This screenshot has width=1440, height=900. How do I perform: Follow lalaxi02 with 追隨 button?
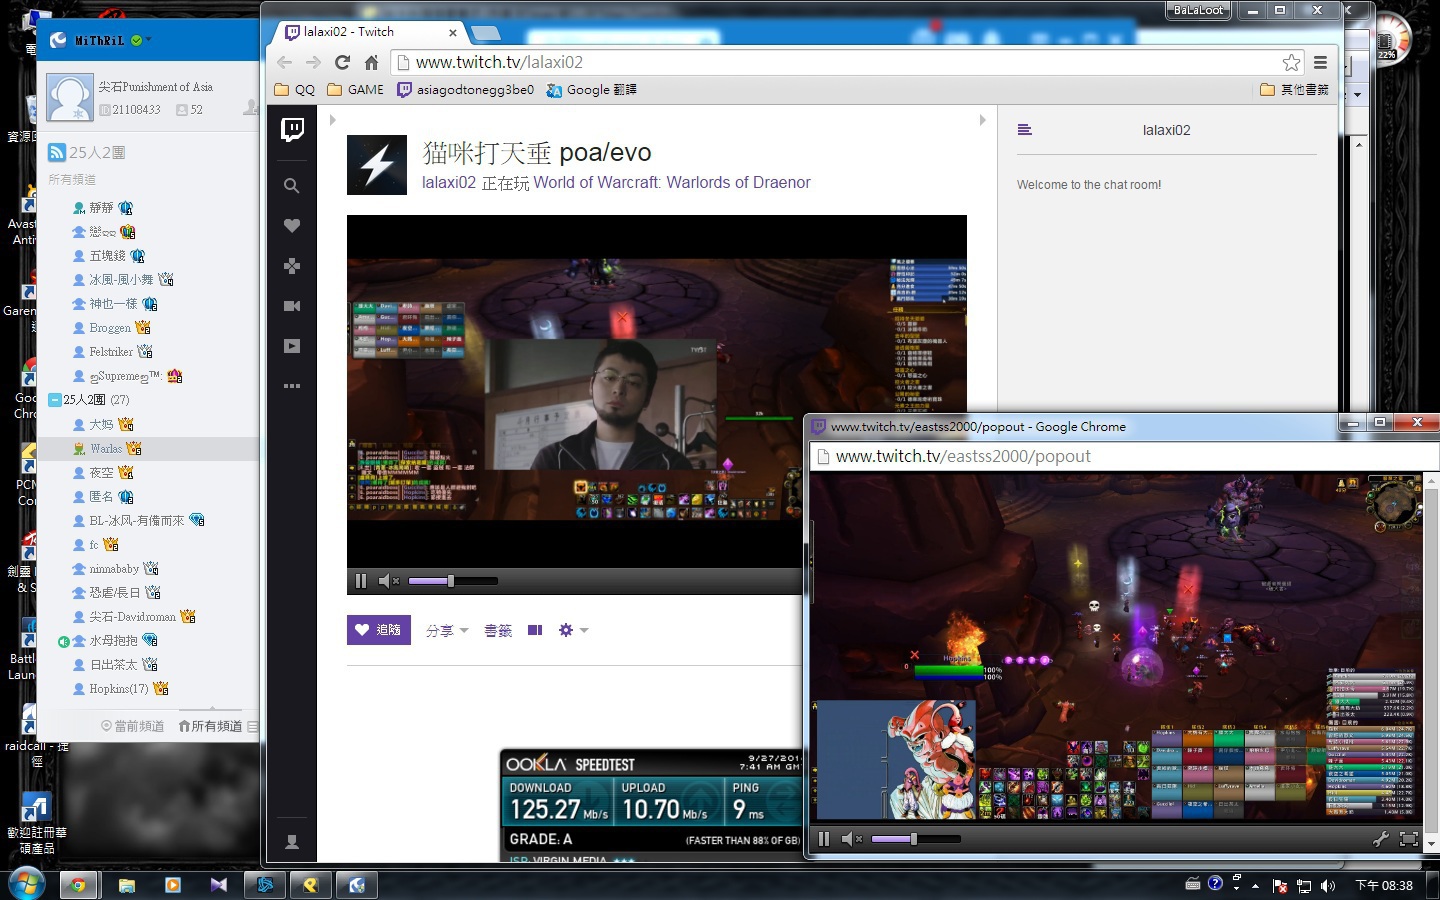pyautogui.click(x=379, y=630)
